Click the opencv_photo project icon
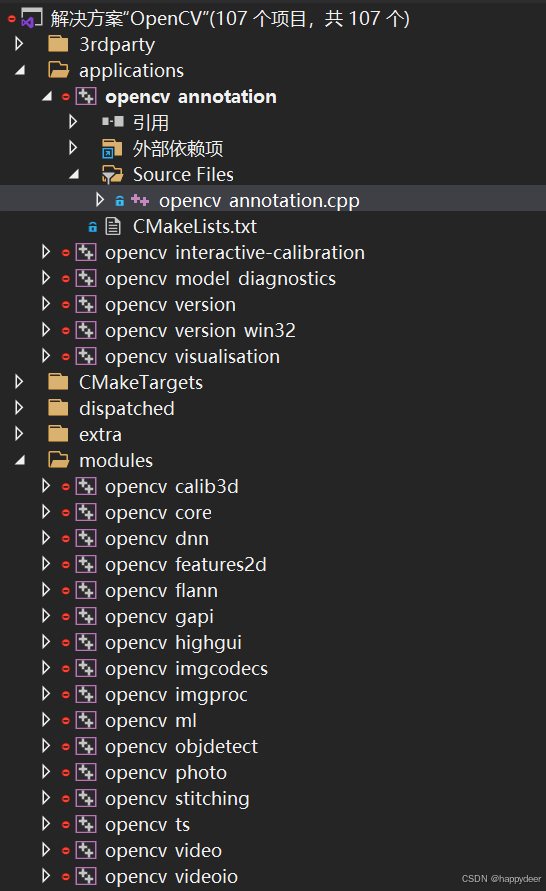This screenshot has height=891, width=546. point(86,773)
